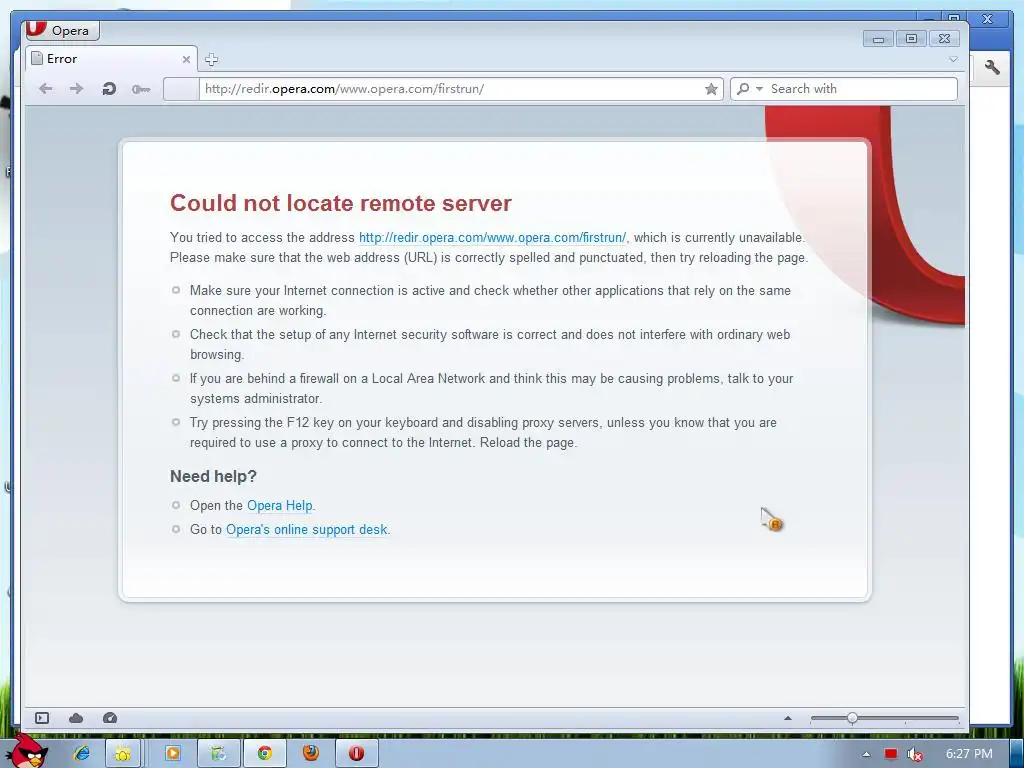Click the Search with field
The height and width of the screenshot is (768, 1024).
(861, 89)
